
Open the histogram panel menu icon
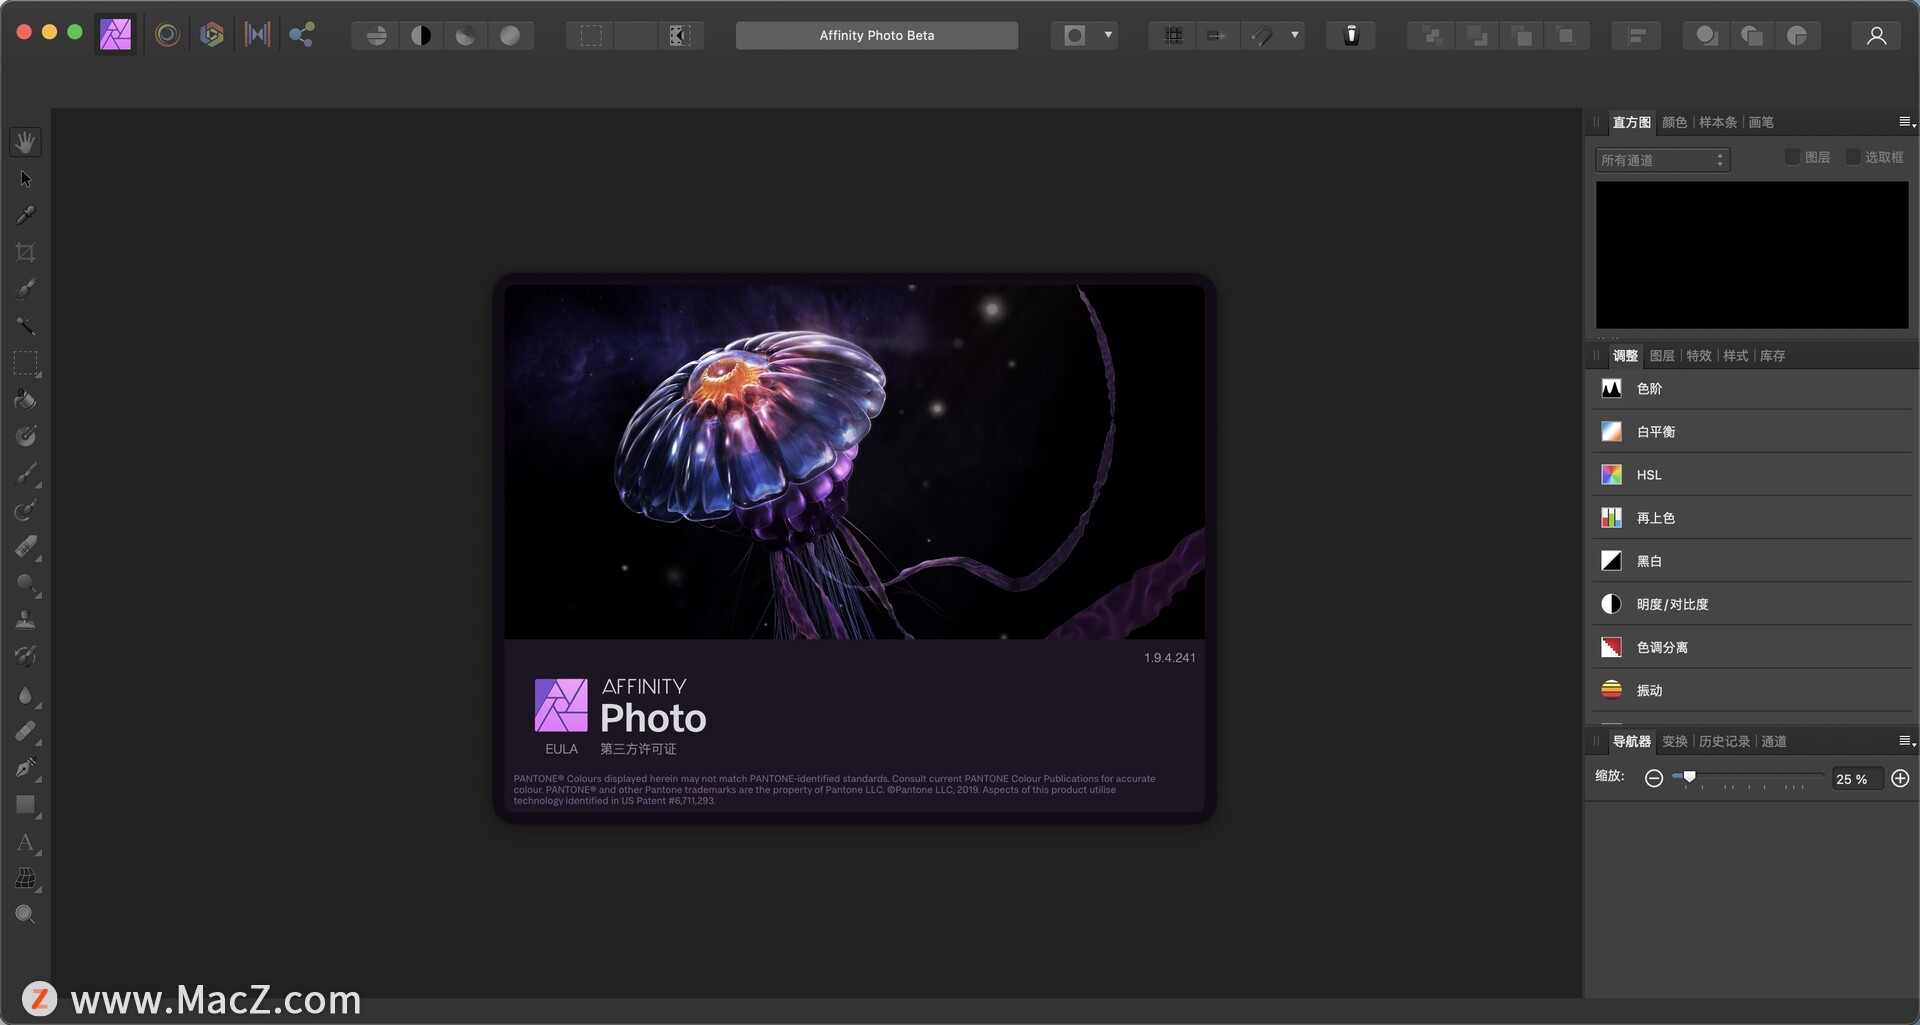tap(1905, 122)
